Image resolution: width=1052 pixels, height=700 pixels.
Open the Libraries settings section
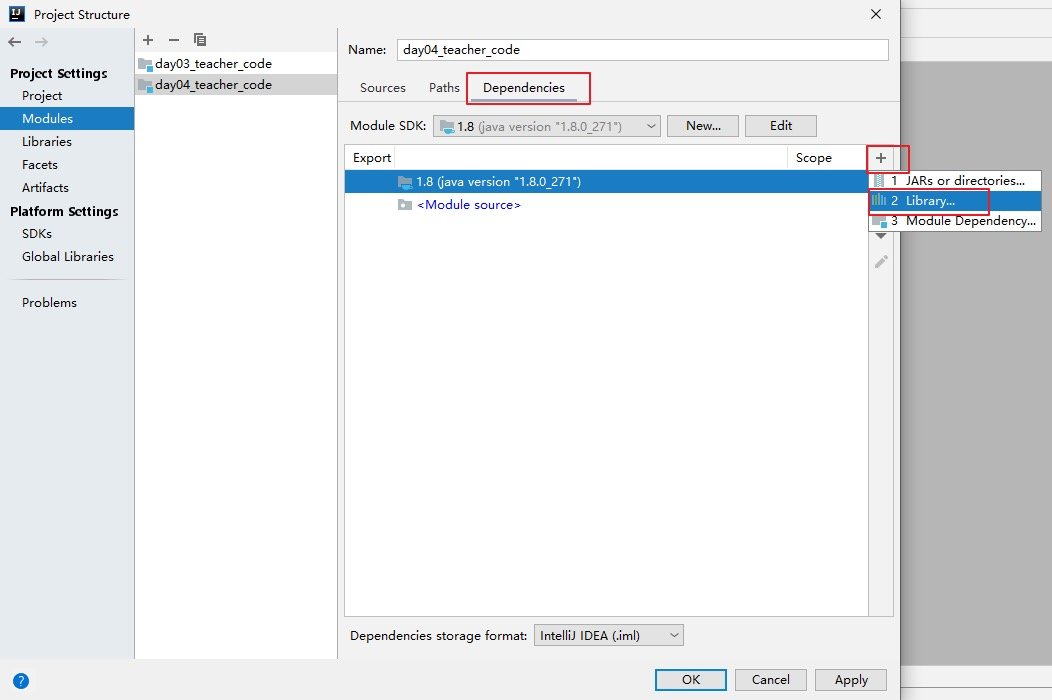46,142
